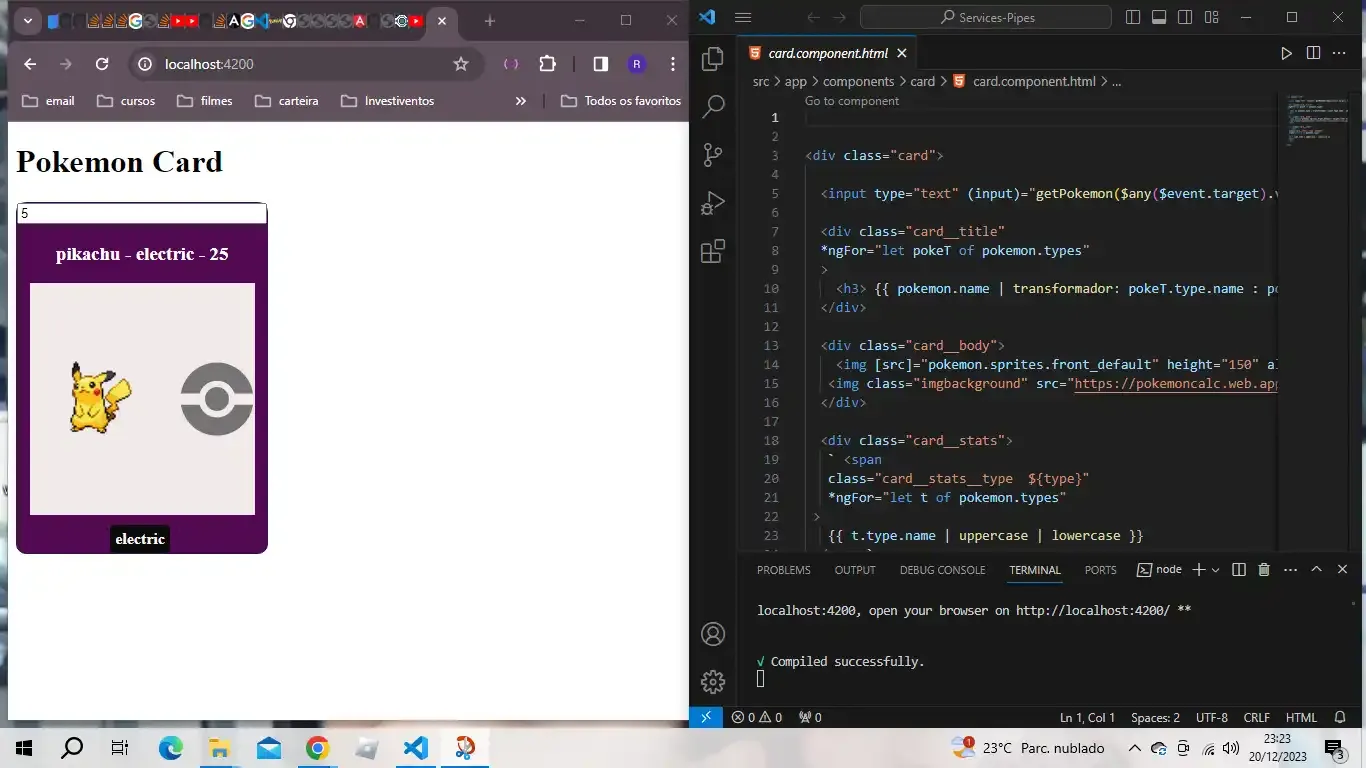Toggle primary side bar layout icon
This screenshot has height=768, width=1366.
pos(1133,17)
